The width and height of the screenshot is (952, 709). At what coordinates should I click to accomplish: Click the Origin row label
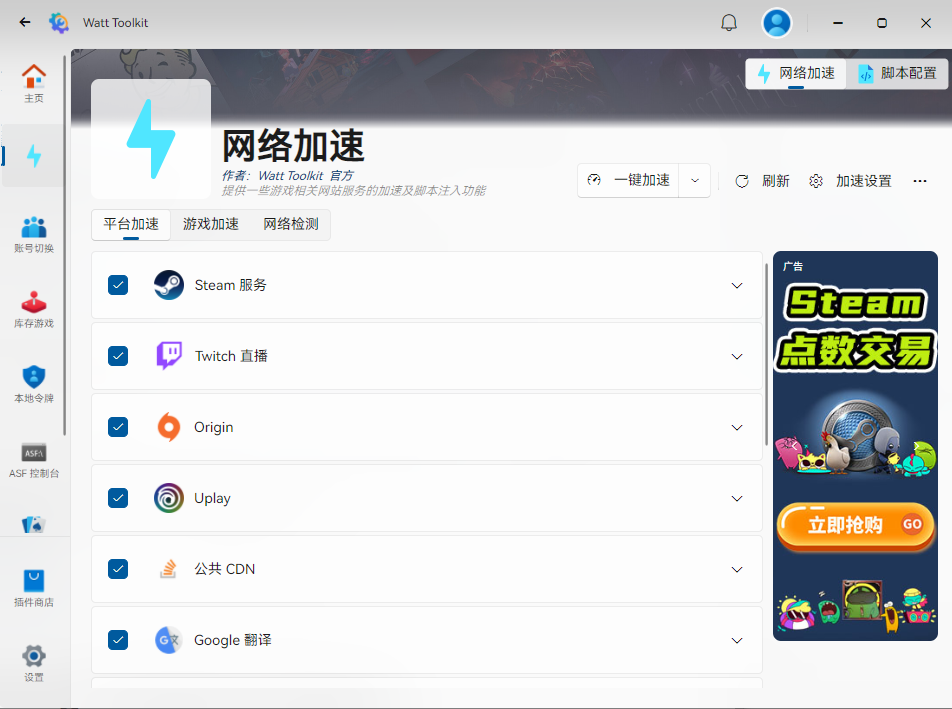213,427
